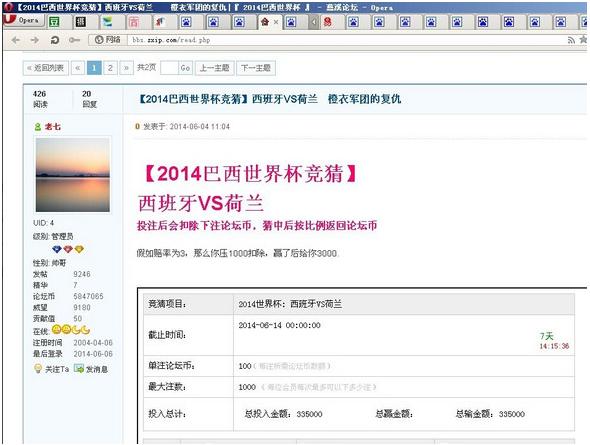Viewport: 590px width, 445px height.
Task: Click the yellow diamond medal icon
Action: pyautogui.click(x=79, y=249)
